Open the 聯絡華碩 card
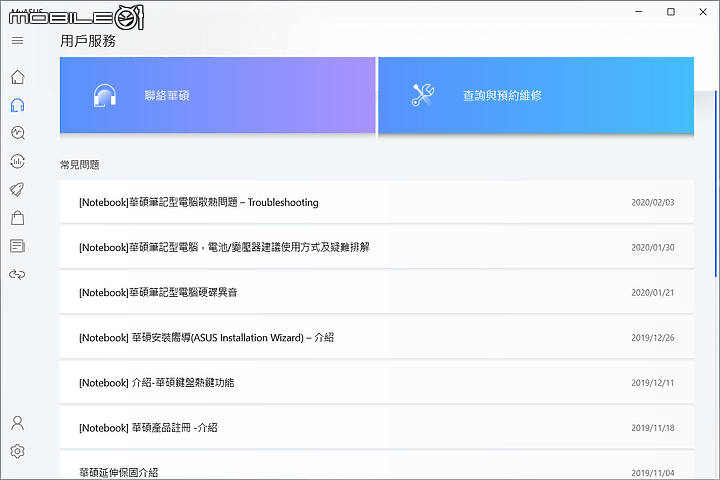This screenshot has height=480, width=720. (218, 95)
